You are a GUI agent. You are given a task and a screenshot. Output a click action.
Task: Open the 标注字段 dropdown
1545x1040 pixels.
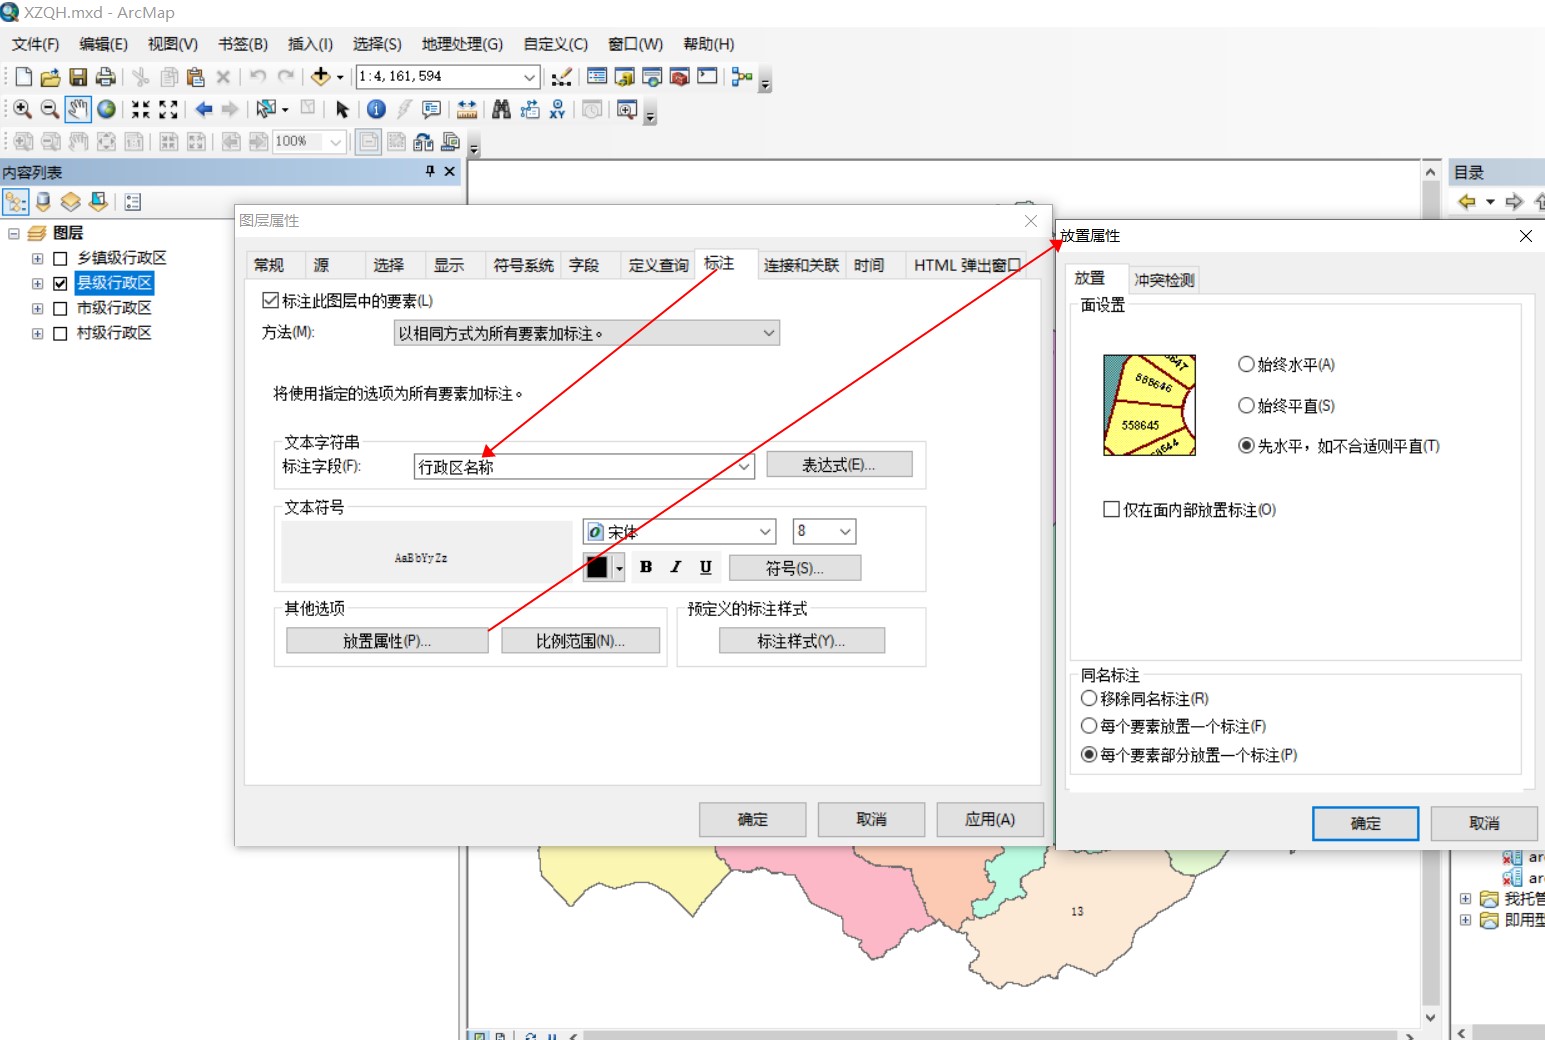743,466
